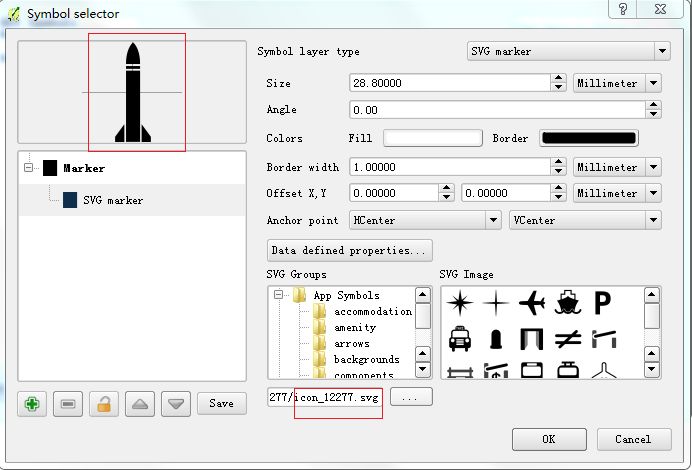Click the App Symbols folder icon
Screen dimensions: 692x470
click(x=300, y=295)
